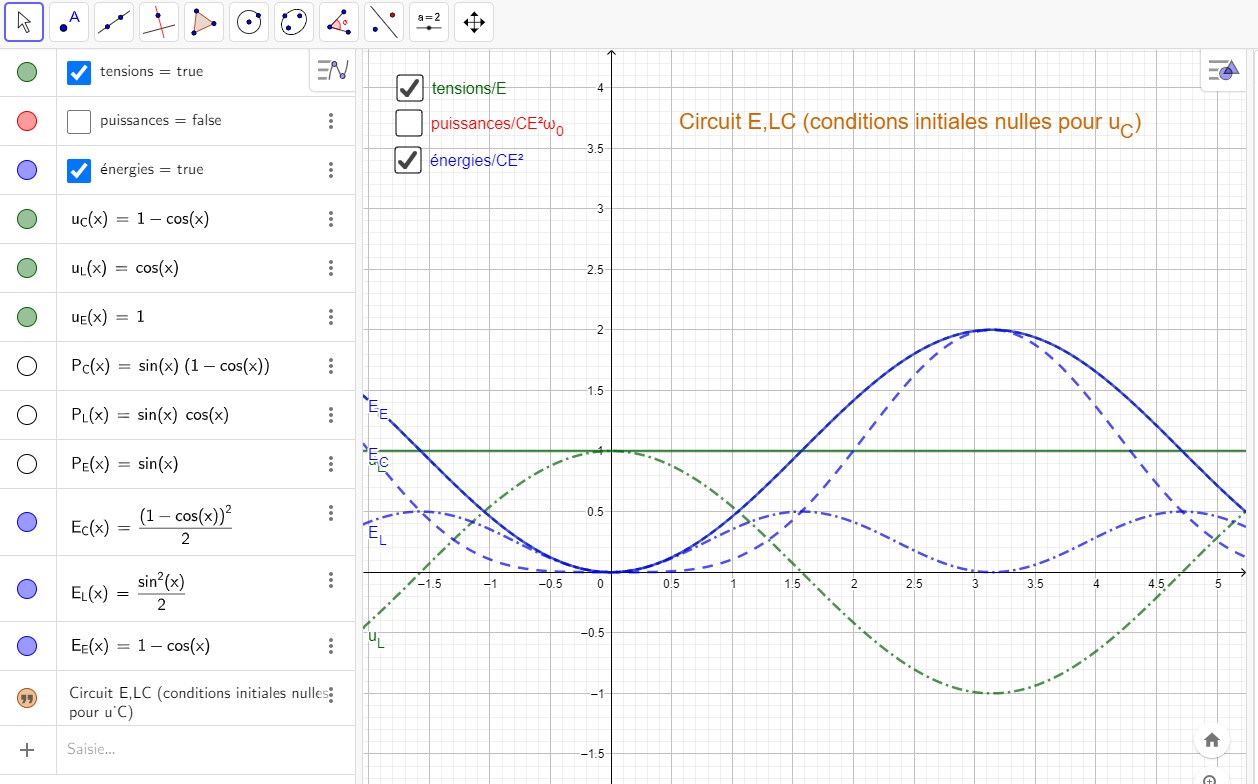This screenshot has height=784, width=1258.
Task: Choose the Angle measurement tool
Action: [339, 22]
